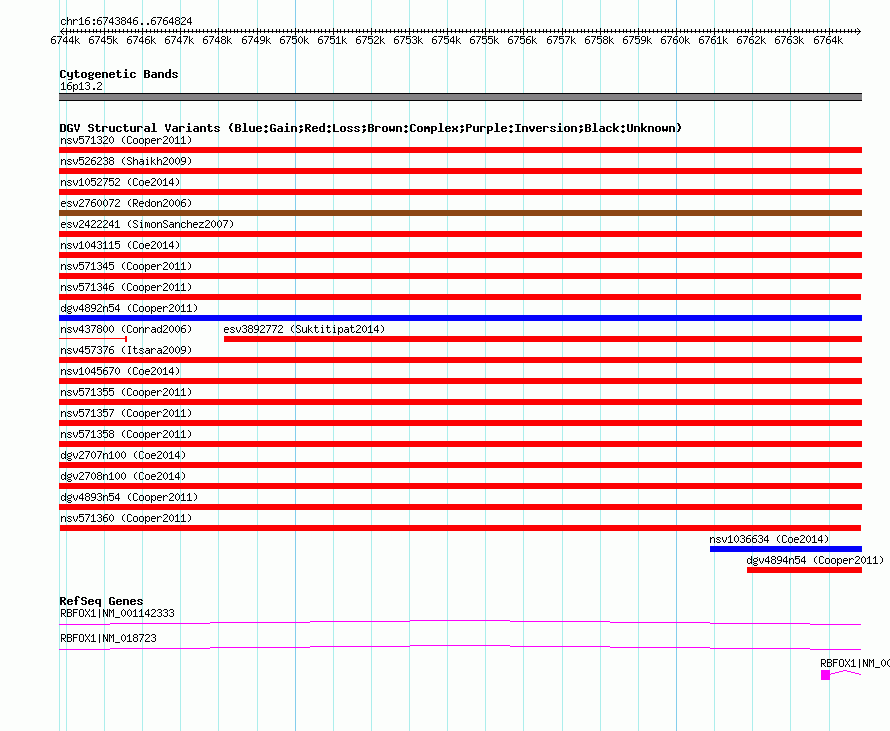890x731 pixels.
Task: Open the esv3892772 (Suktitipat2014) label
Action: tap(304, 329)
